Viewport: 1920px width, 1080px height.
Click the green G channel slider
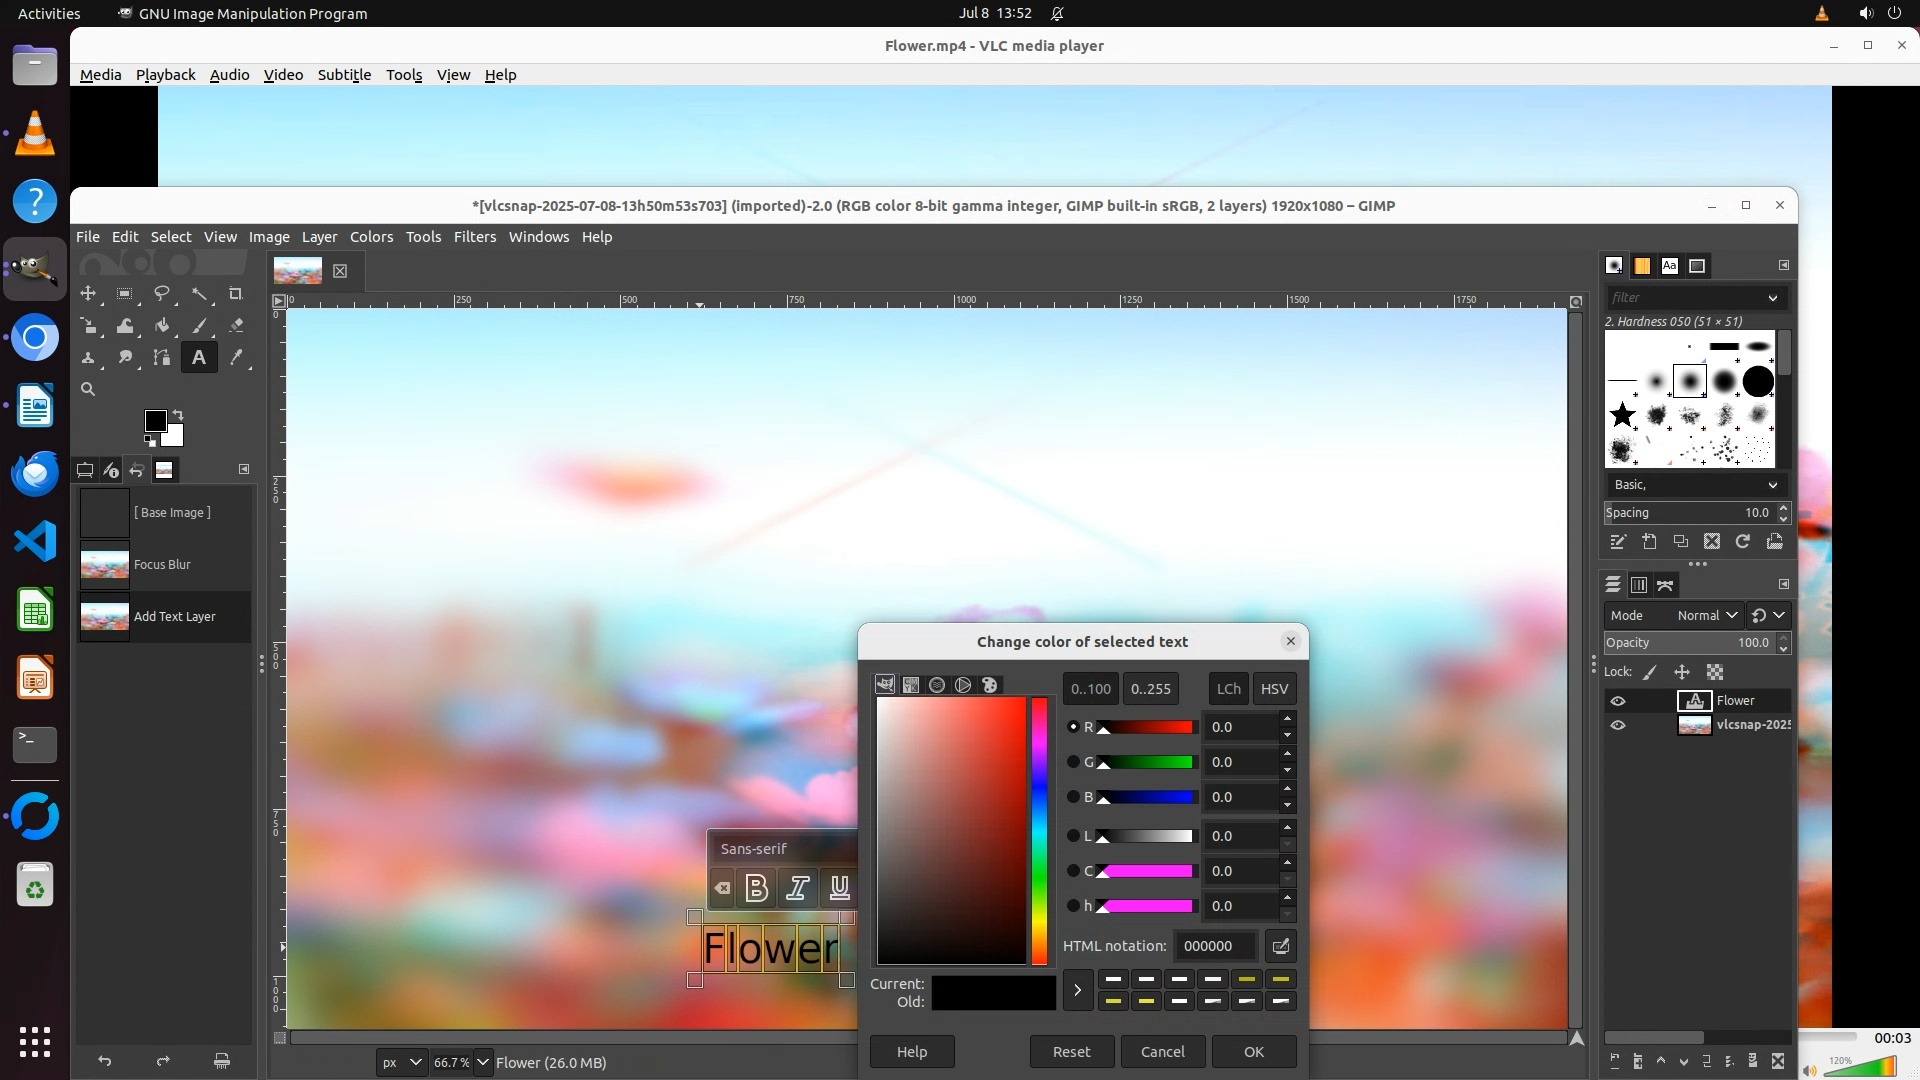coord(1146,762)
